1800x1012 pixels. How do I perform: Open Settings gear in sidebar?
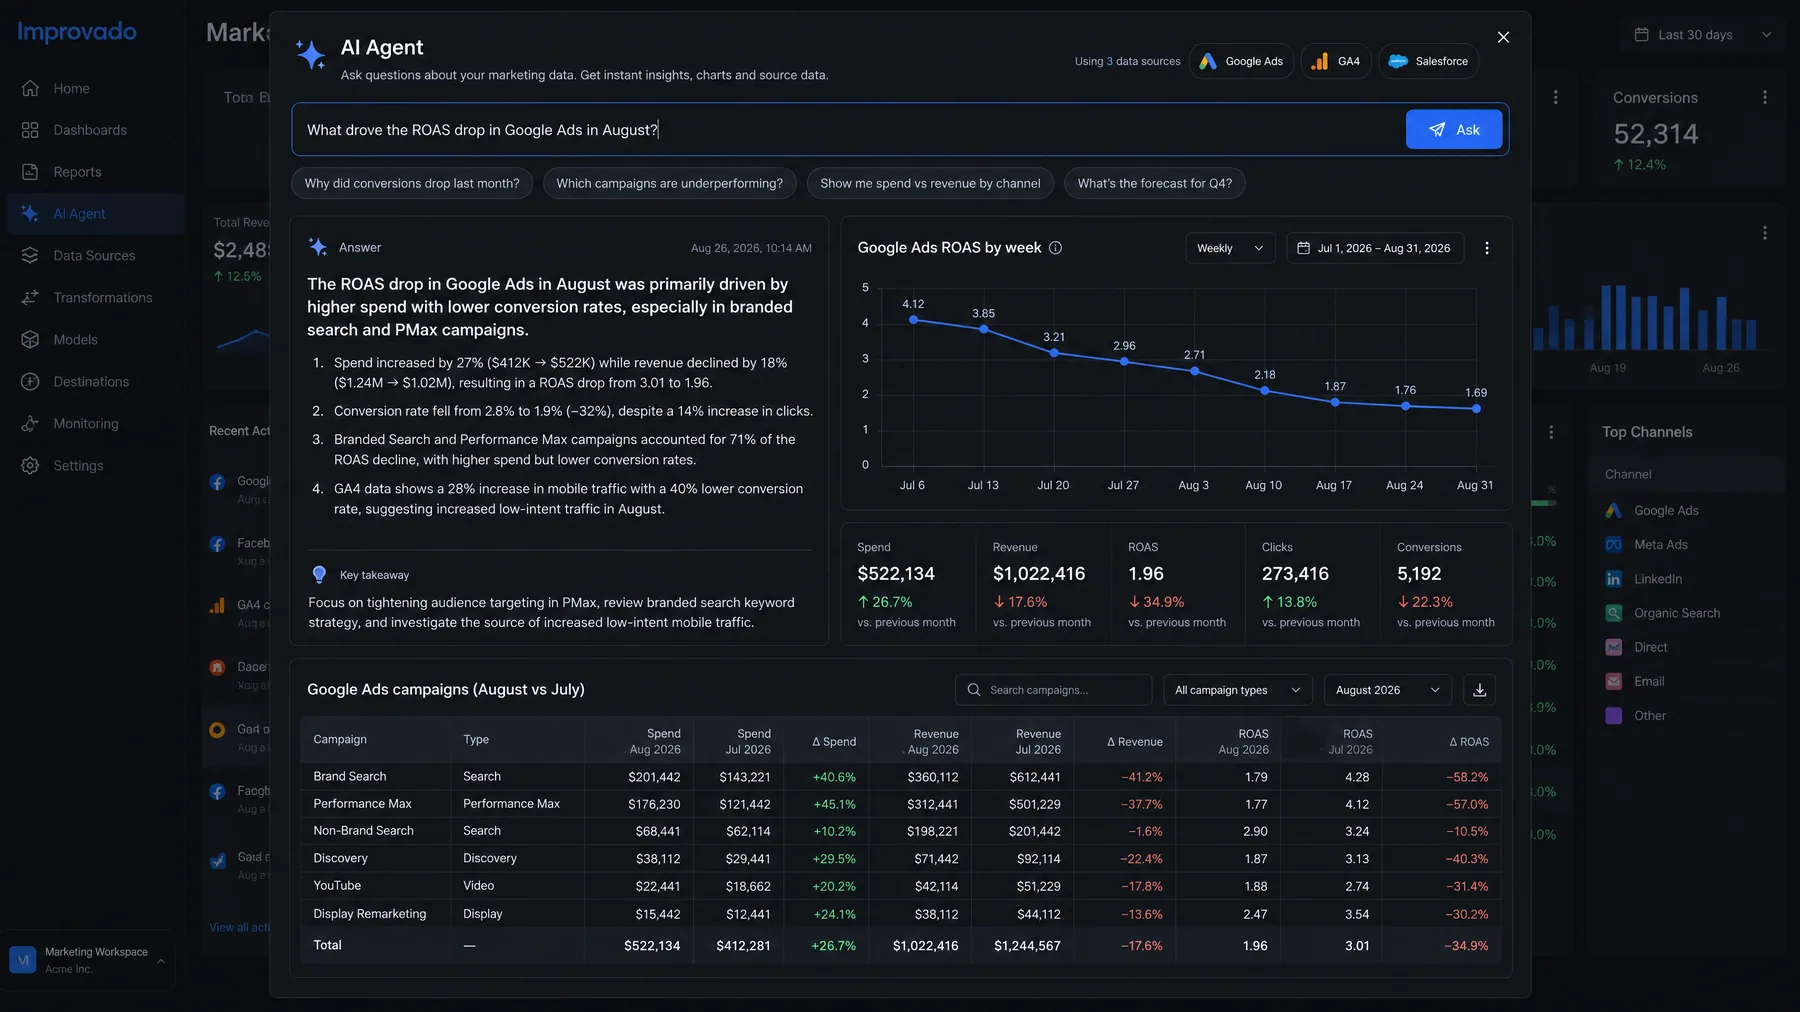coord(30,466)
